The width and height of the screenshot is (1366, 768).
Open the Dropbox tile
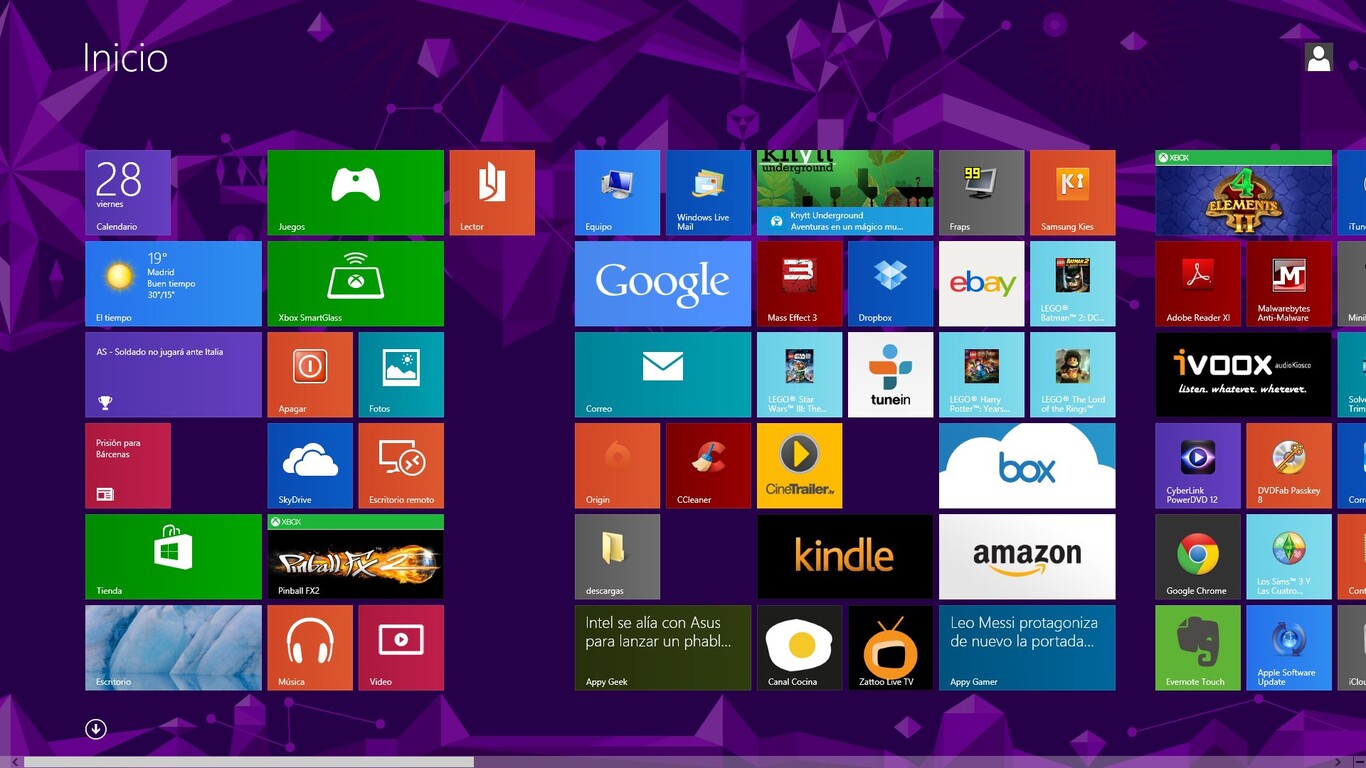(890, 283)
